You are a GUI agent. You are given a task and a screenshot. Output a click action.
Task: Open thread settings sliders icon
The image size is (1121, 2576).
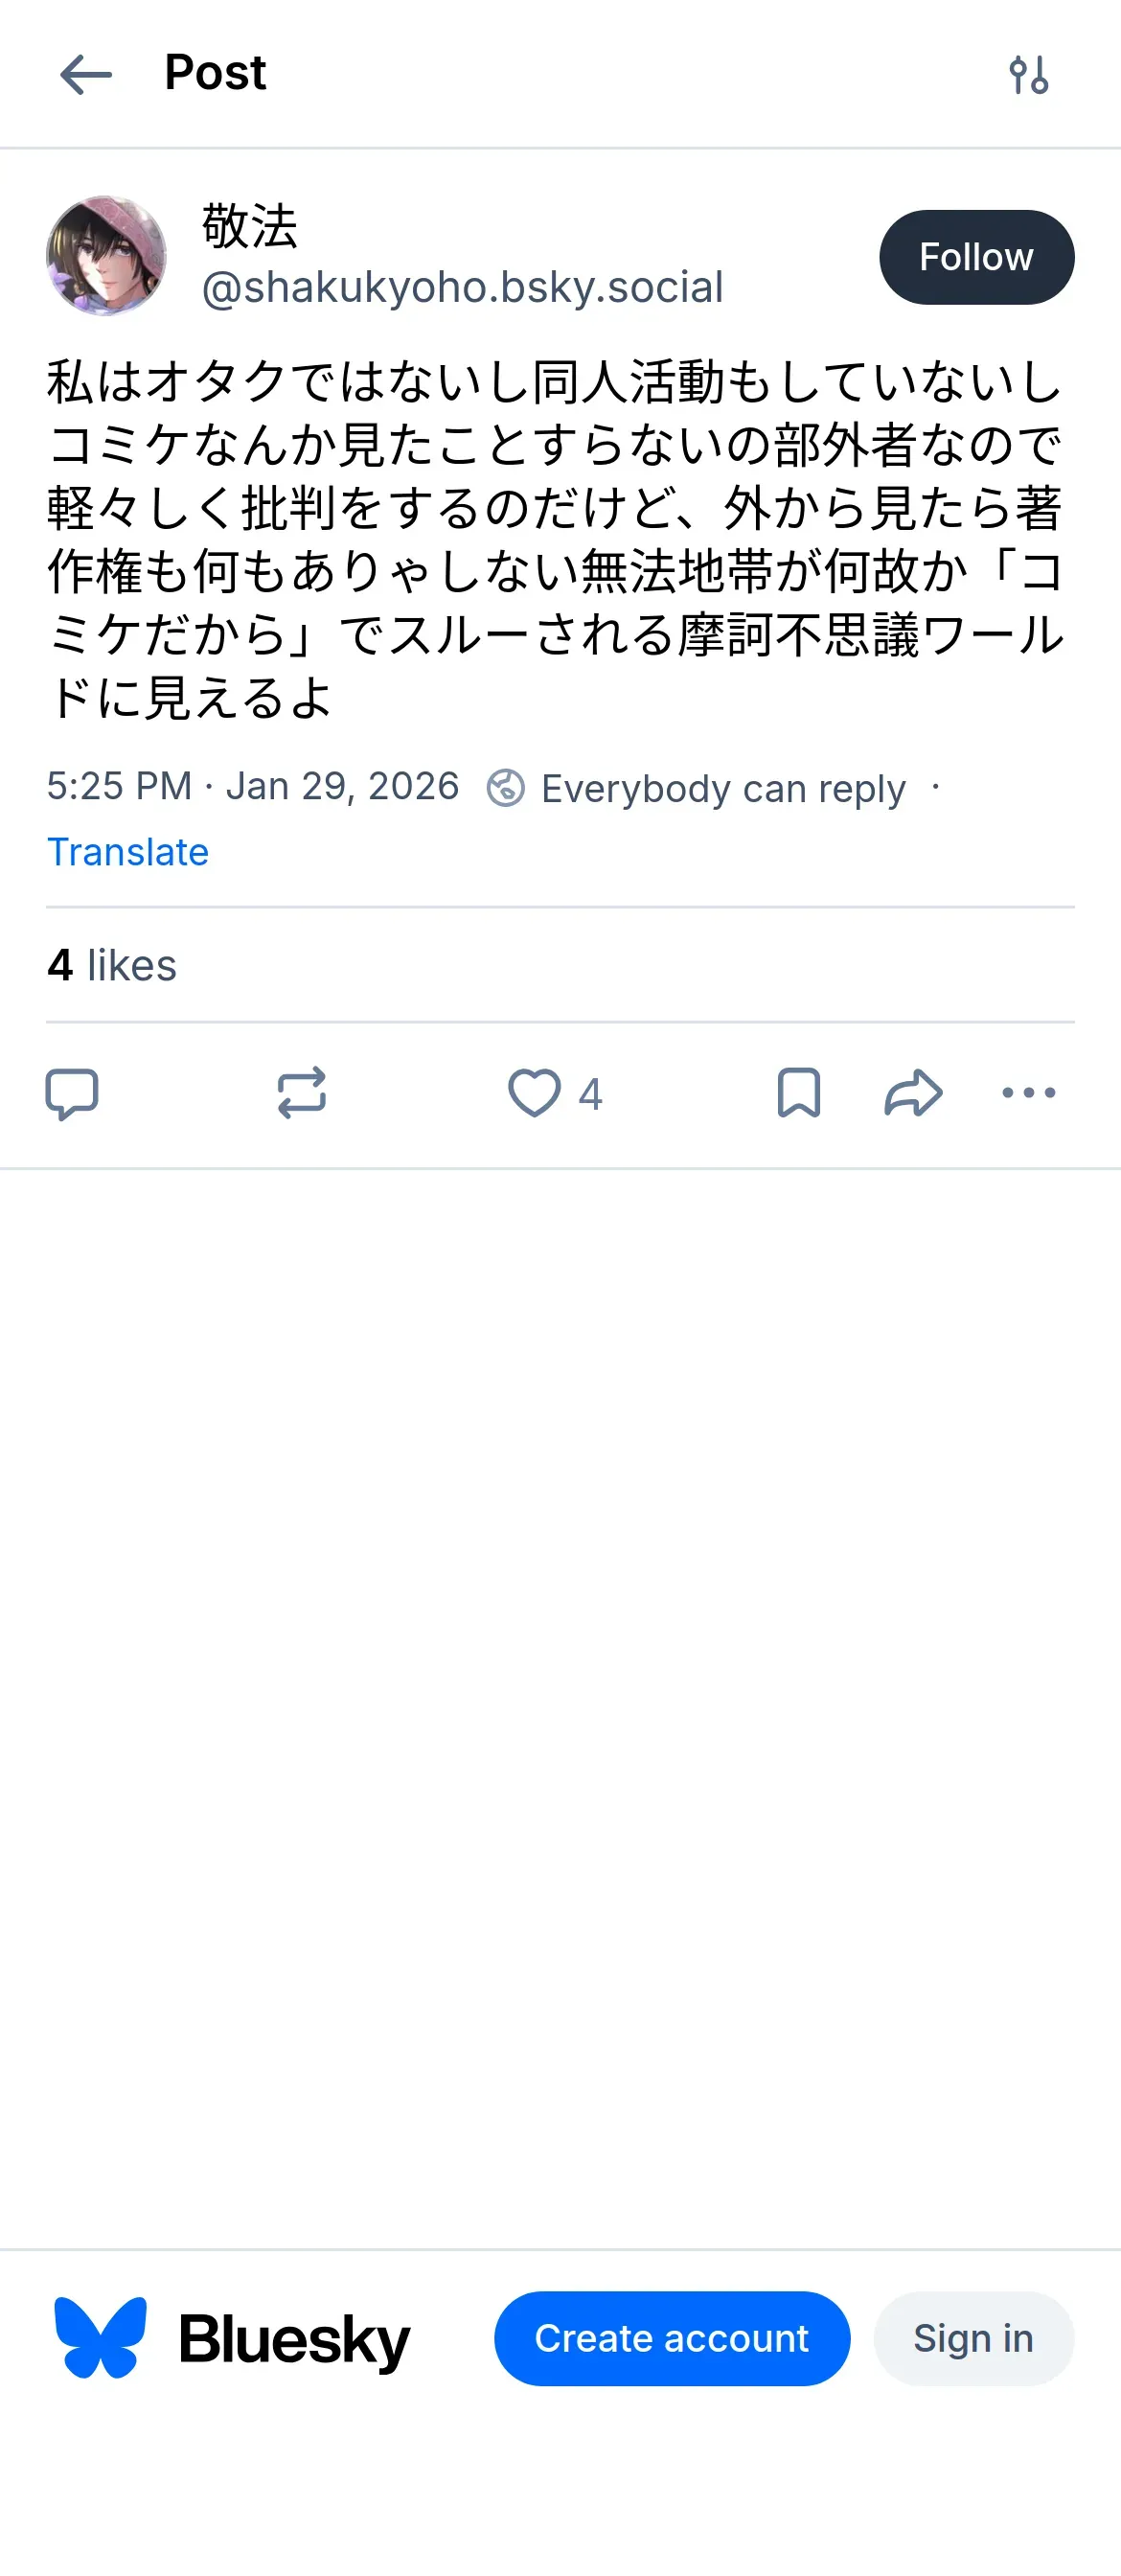(x=1028, y=75)
